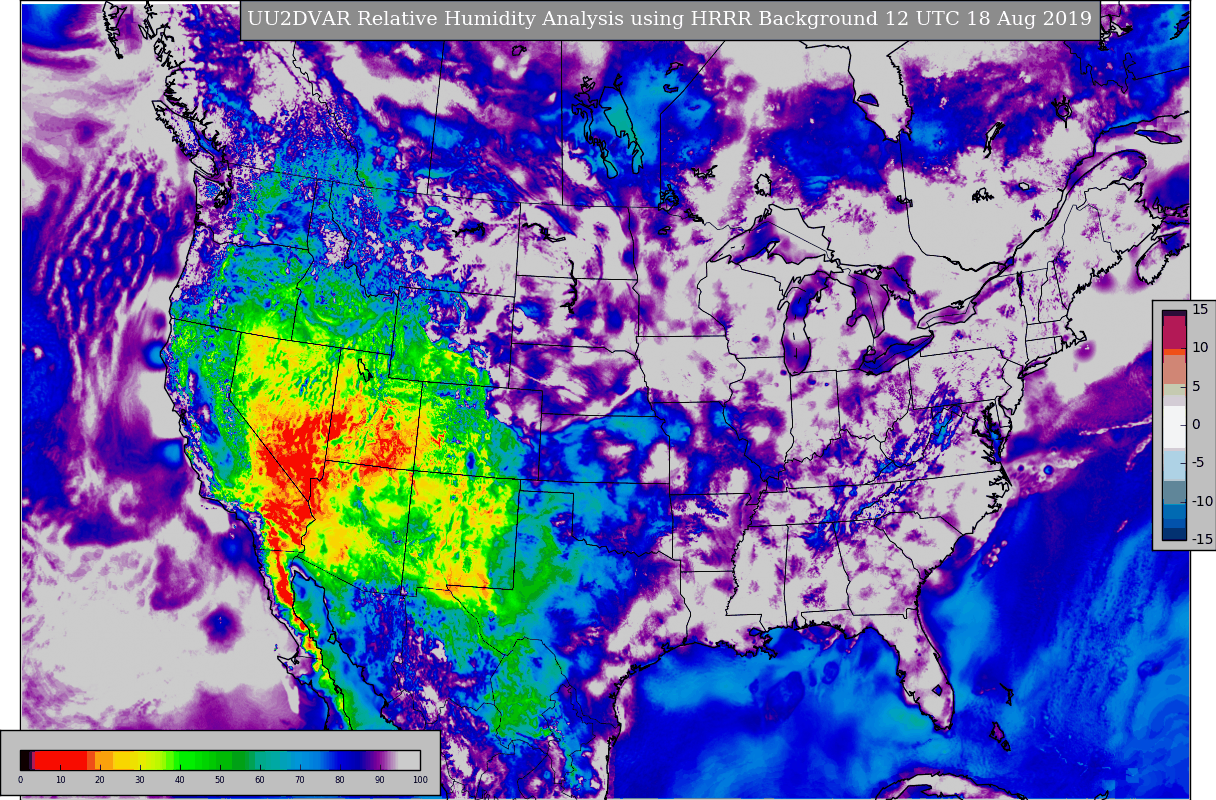Pick the thin orange band on the vertical colorbar
This screenshot has height=800, width=1216.
tap(1175, 352)
